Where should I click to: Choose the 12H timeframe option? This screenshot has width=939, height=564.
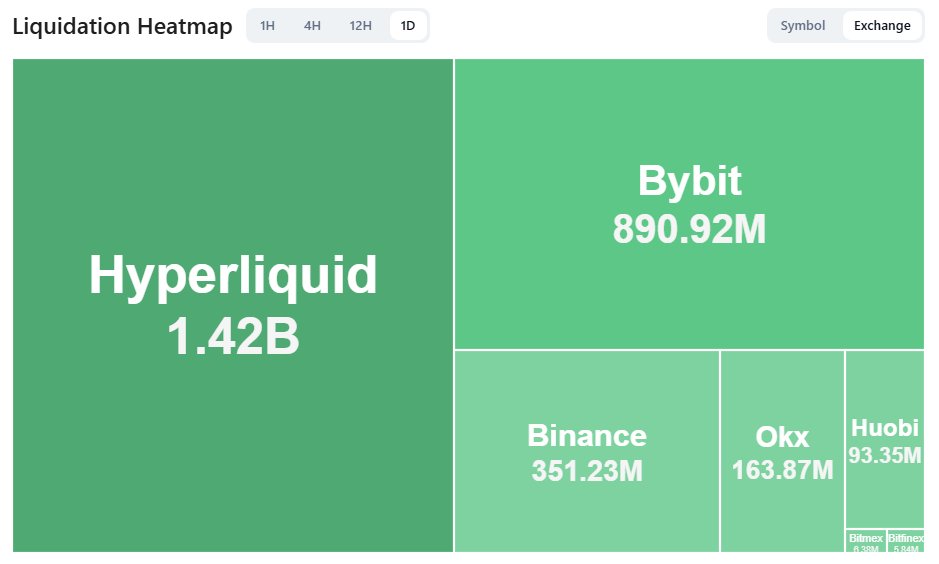(361, 26)
